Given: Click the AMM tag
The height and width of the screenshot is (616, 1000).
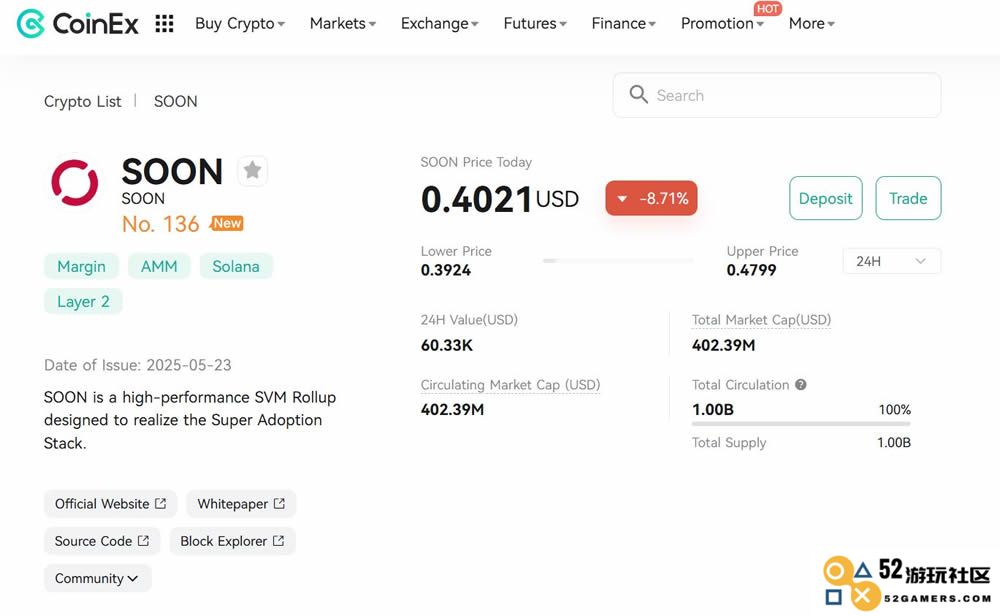Looking at the screenshot, I should (159, 266).
